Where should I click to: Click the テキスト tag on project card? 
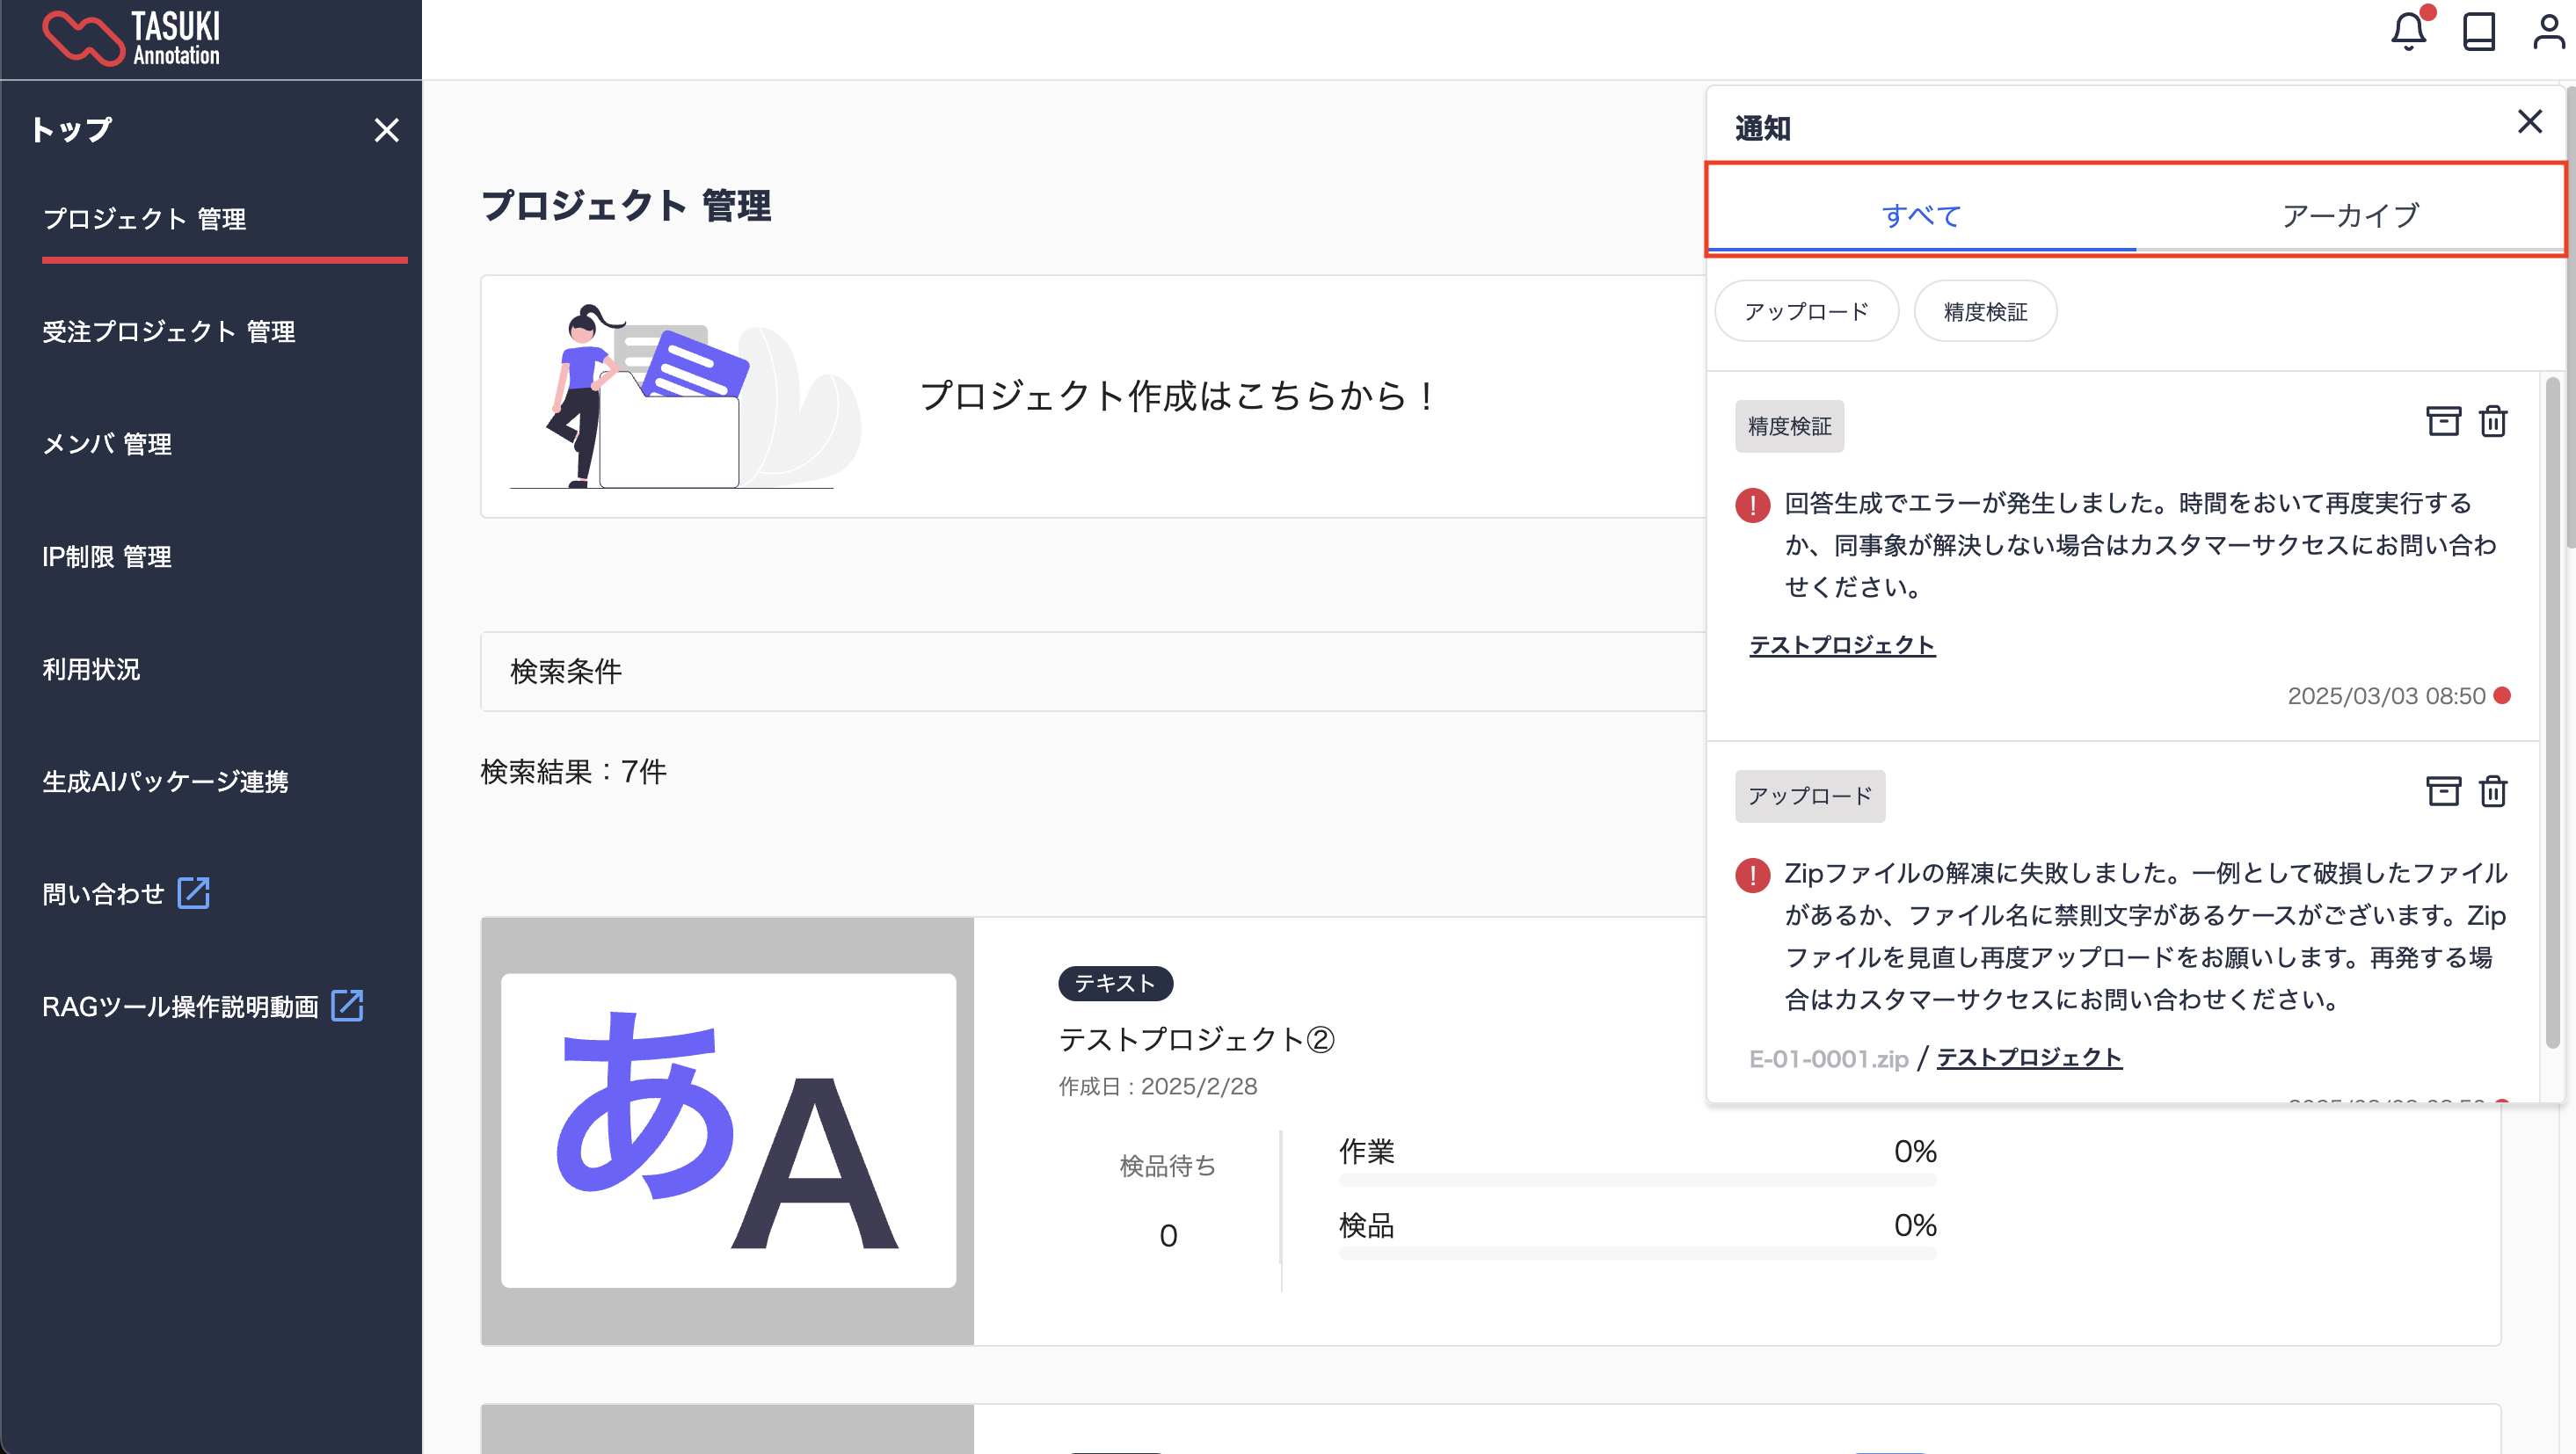click(x=1115, y=983)
